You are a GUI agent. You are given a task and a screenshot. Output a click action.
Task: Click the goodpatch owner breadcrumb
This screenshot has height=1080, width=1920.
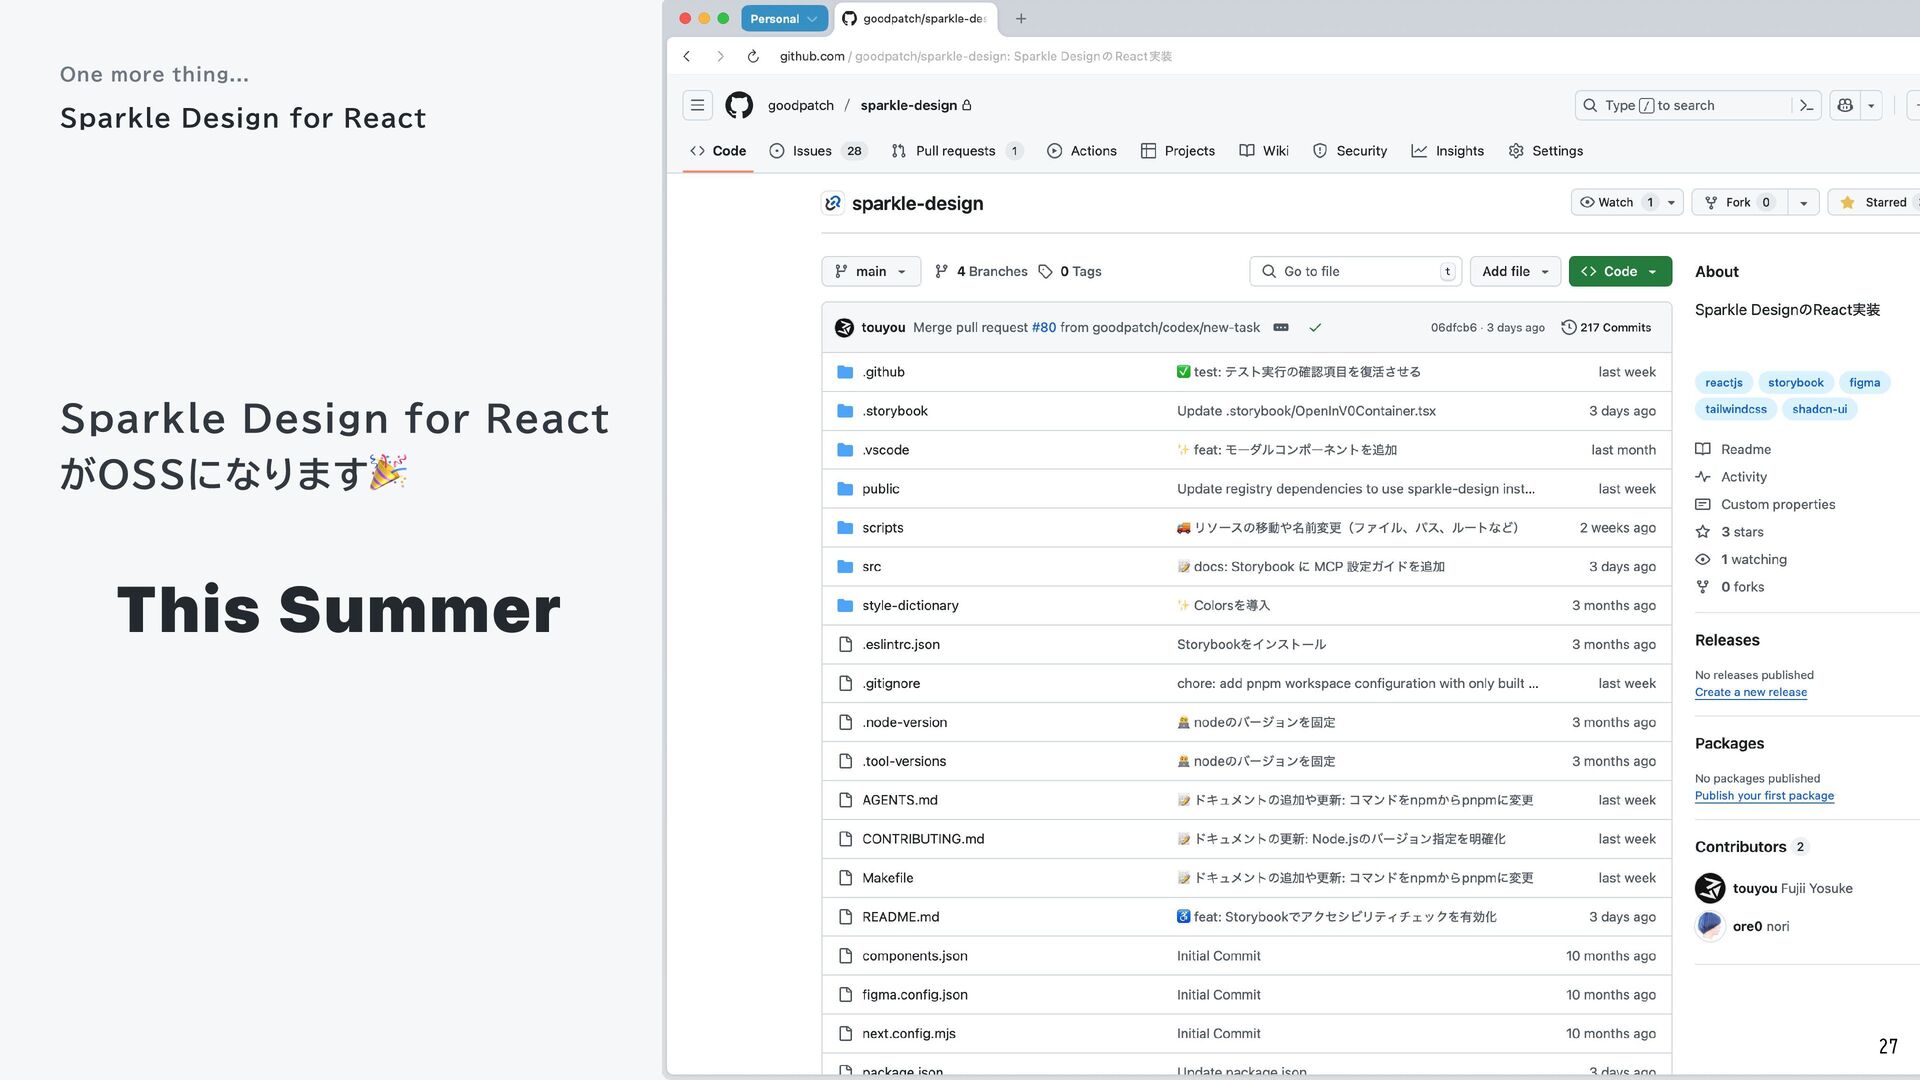pos(801,105)
